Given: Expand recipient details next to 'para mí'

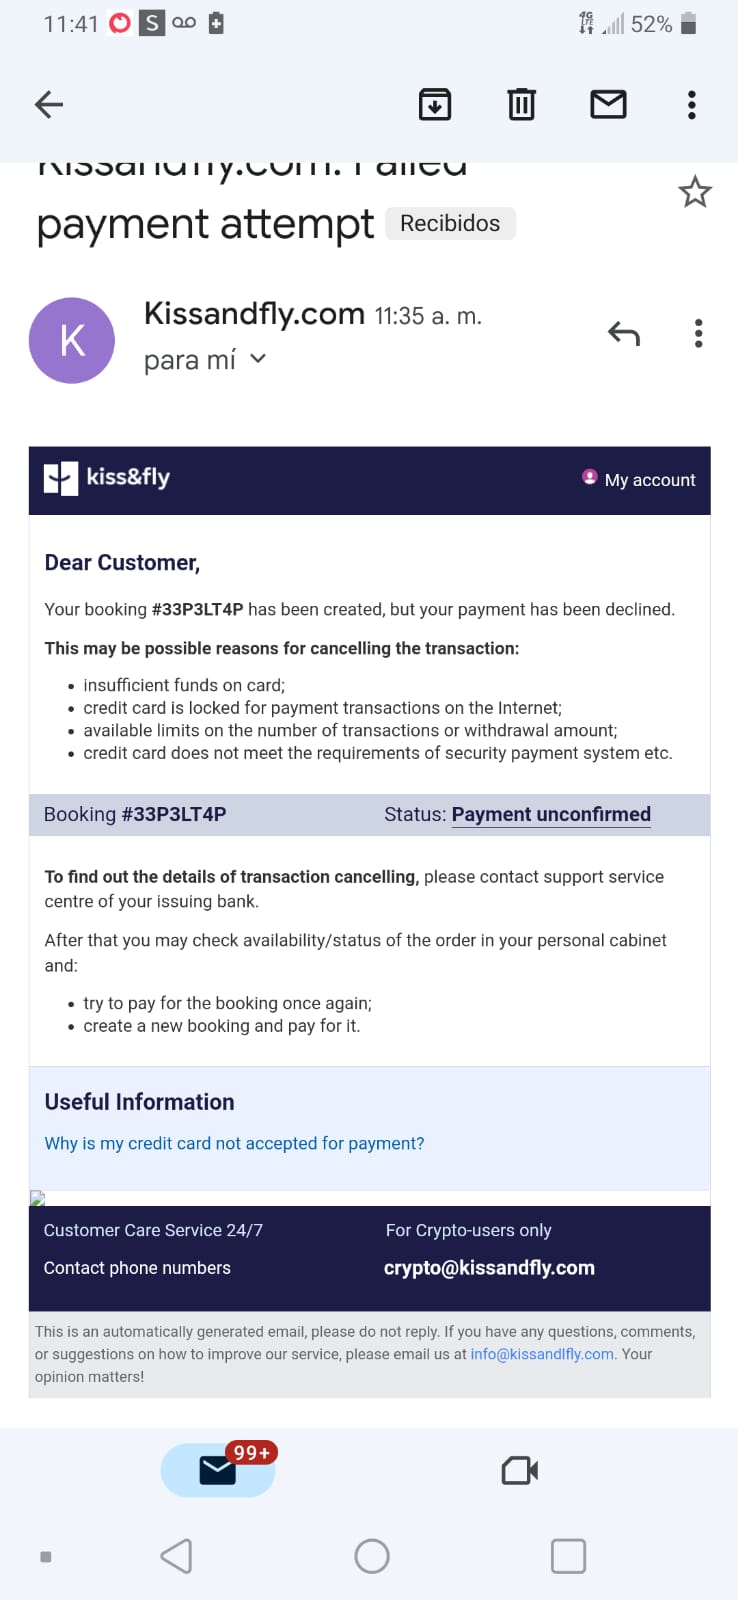Looking at the screenshot, I should tap(258, 358).
